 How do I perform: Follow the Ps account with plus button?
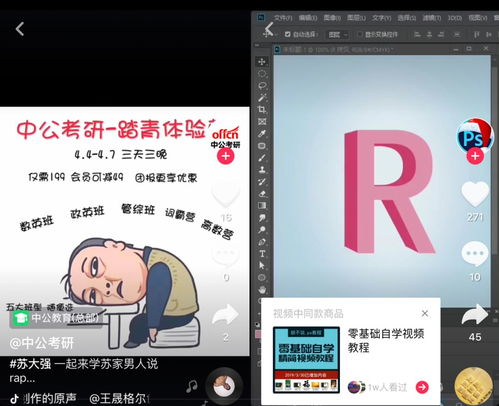475,156
